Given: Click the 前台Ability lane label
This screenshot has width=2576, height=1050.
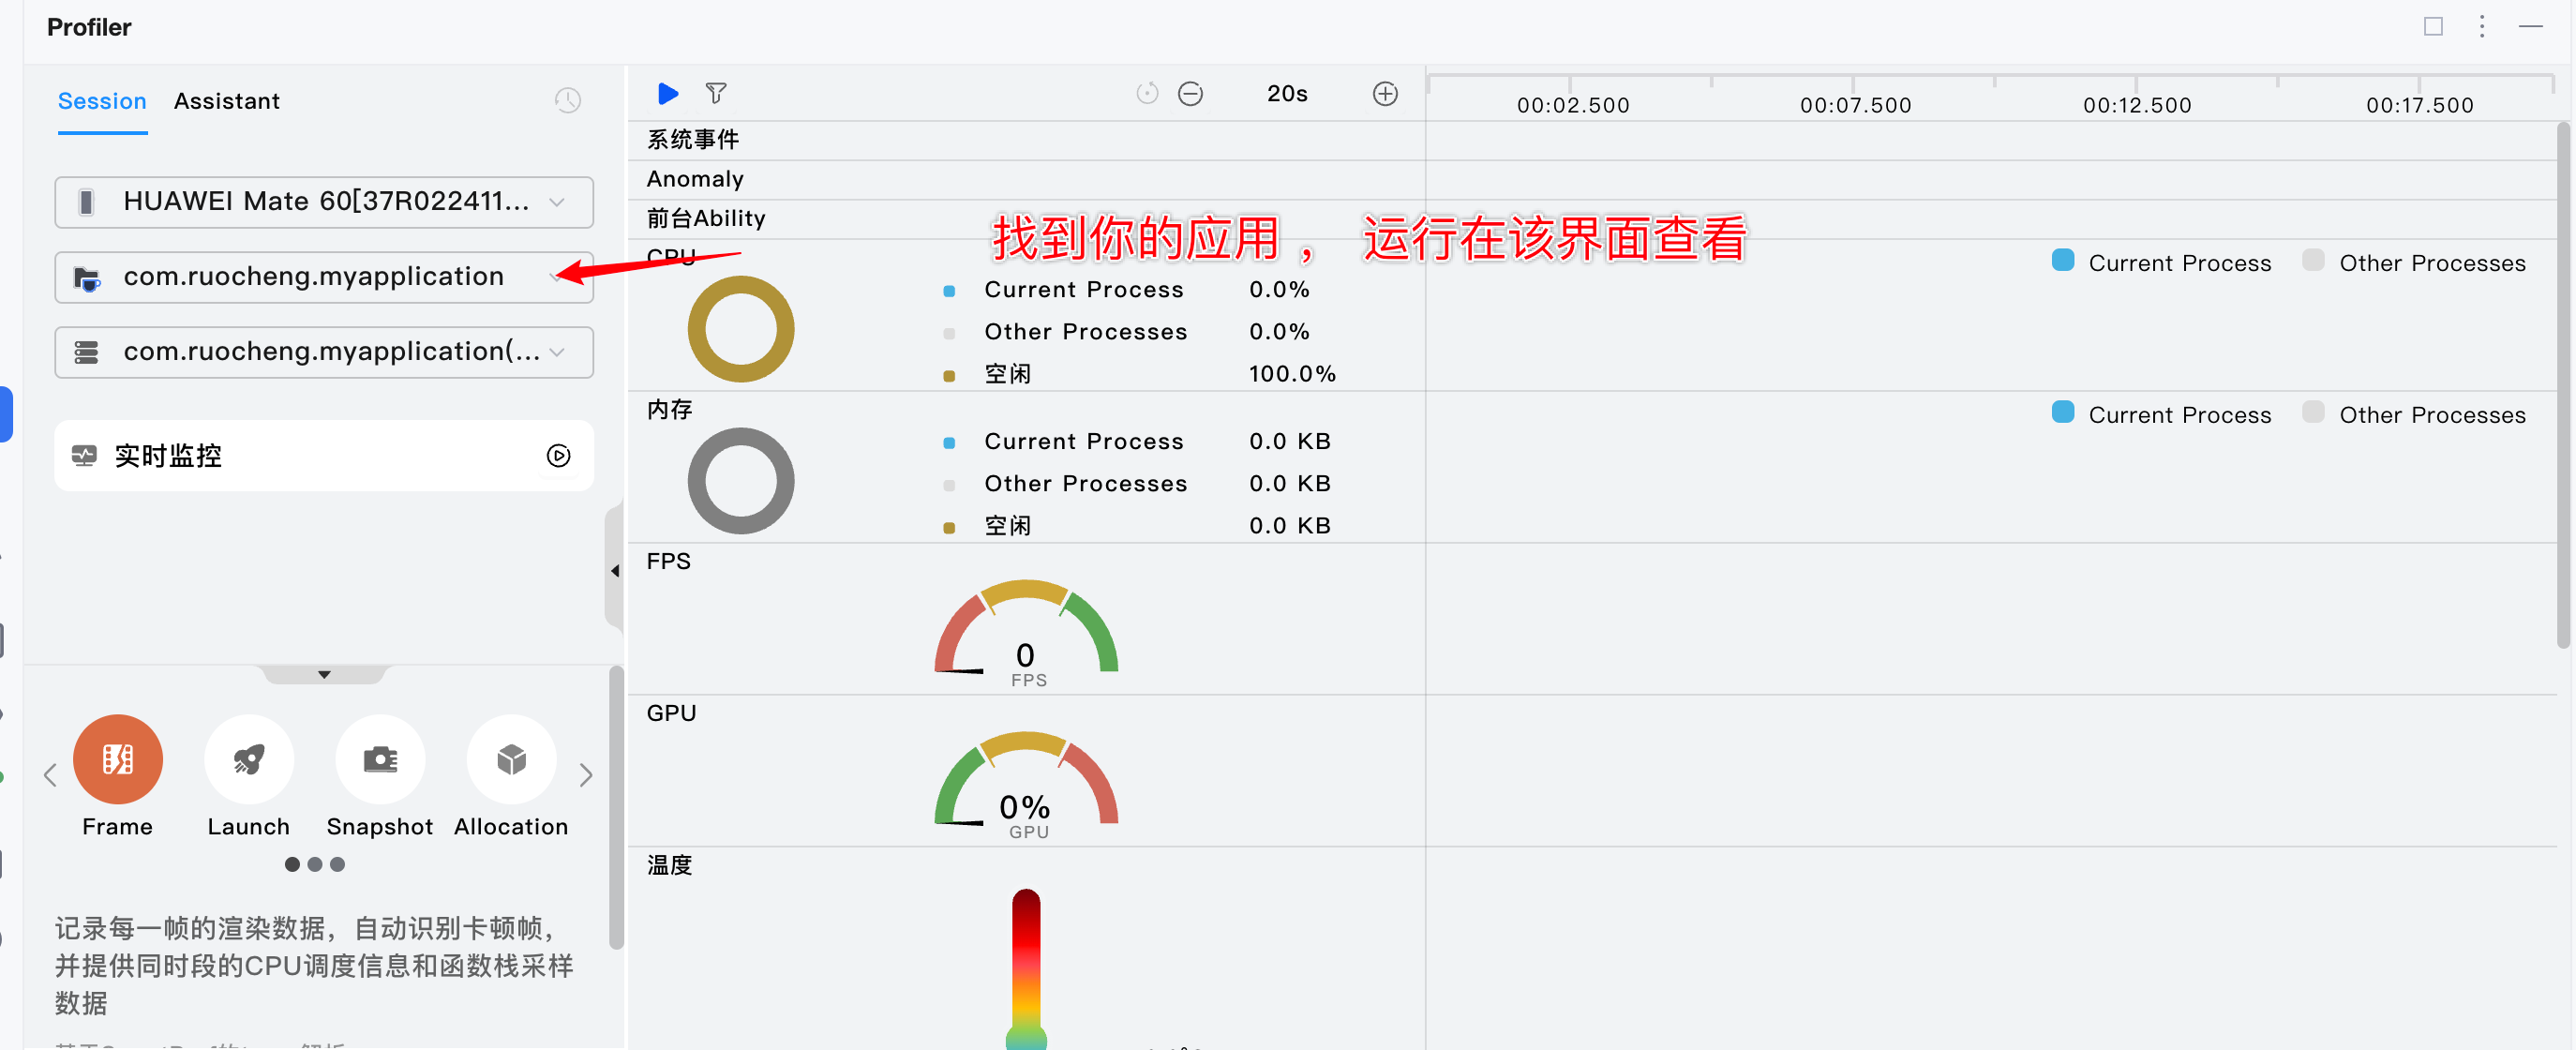Looking at the screenshot, I should tap(706, 218).
